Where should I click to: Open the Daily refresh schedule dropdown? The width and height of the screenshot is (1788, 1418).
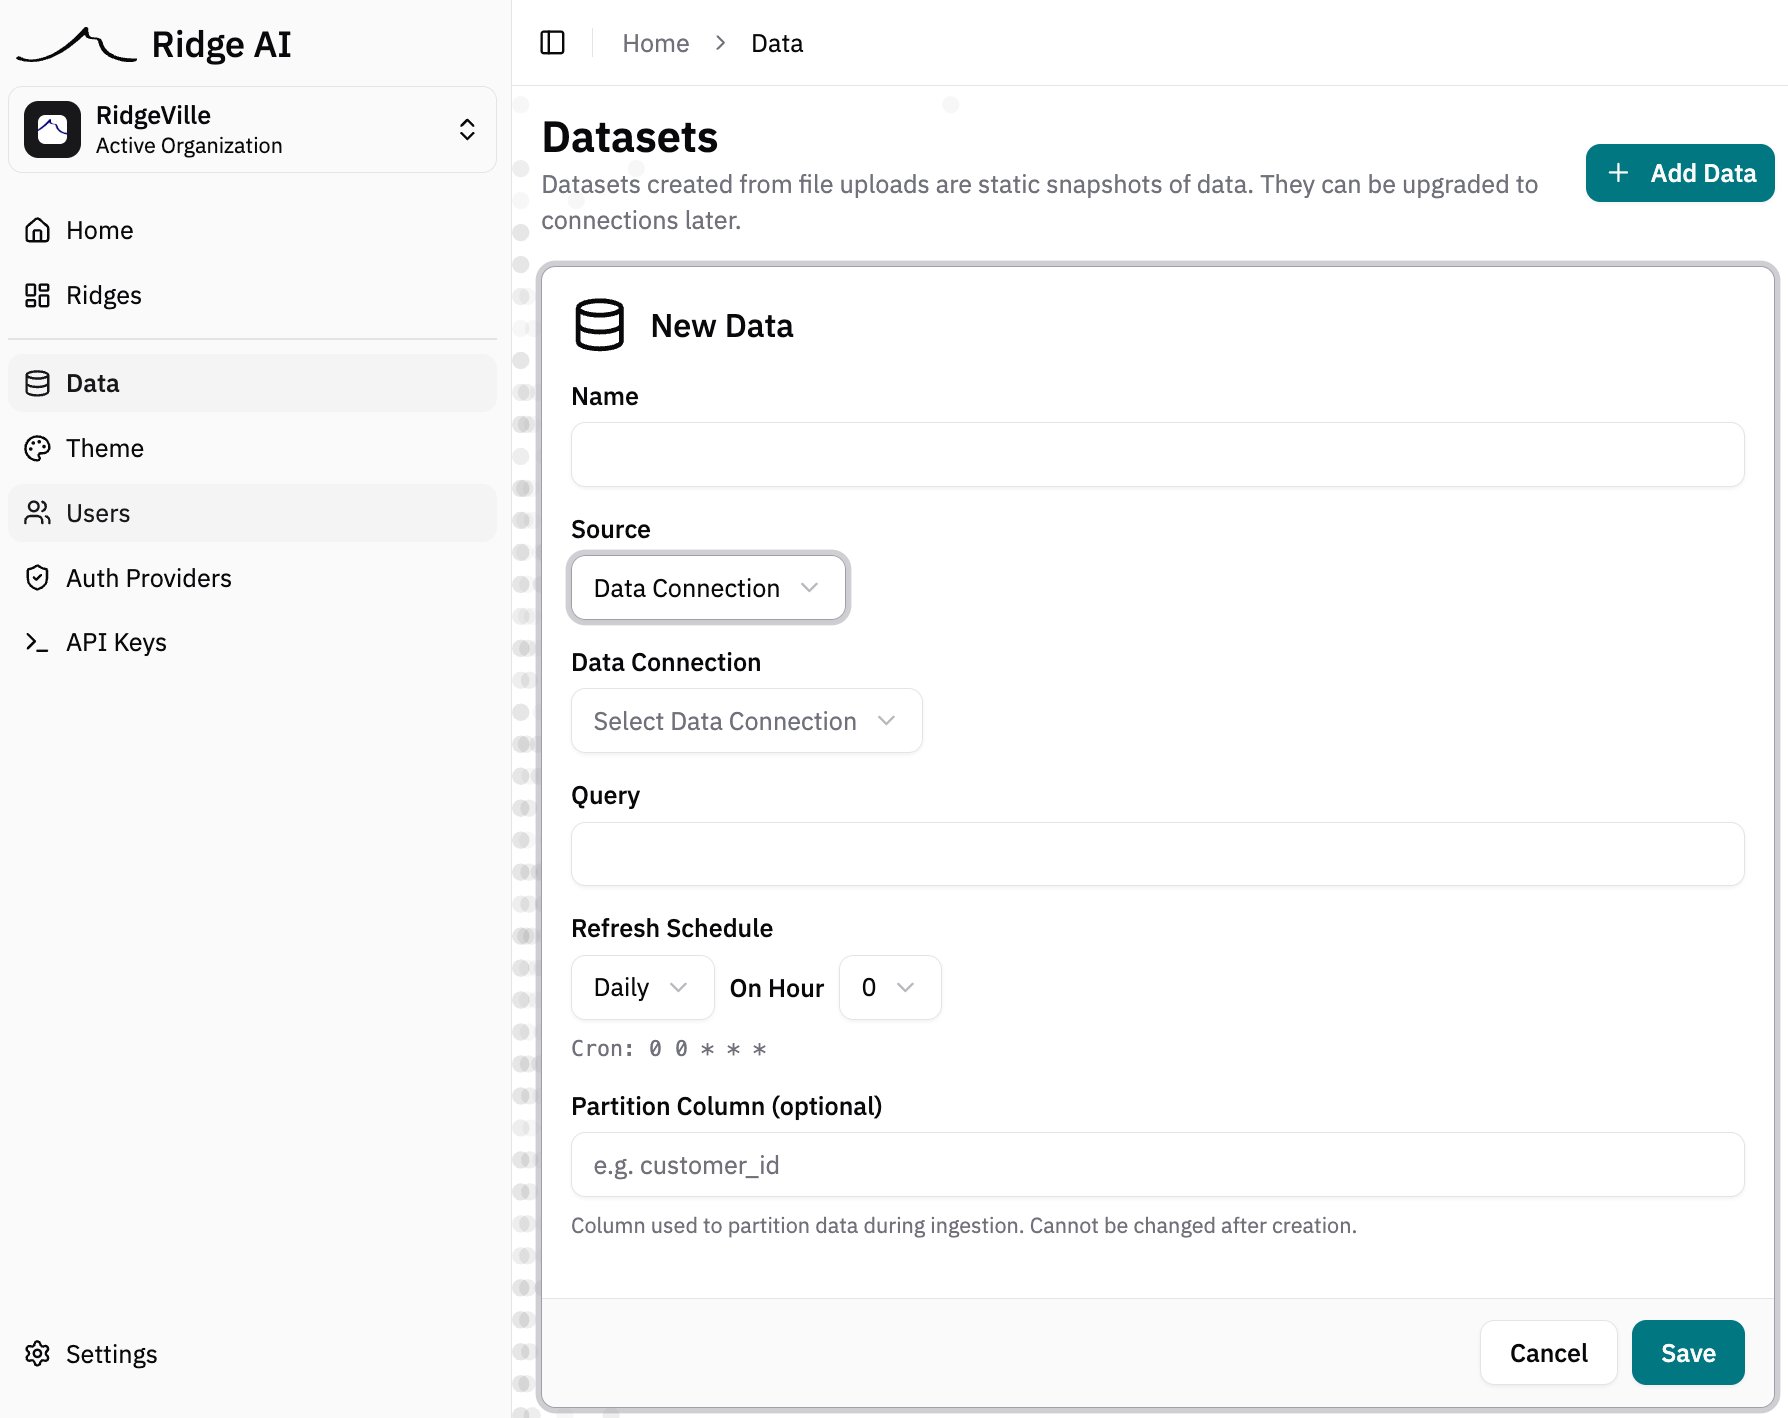pyautogui.click(x=641, y=987)
